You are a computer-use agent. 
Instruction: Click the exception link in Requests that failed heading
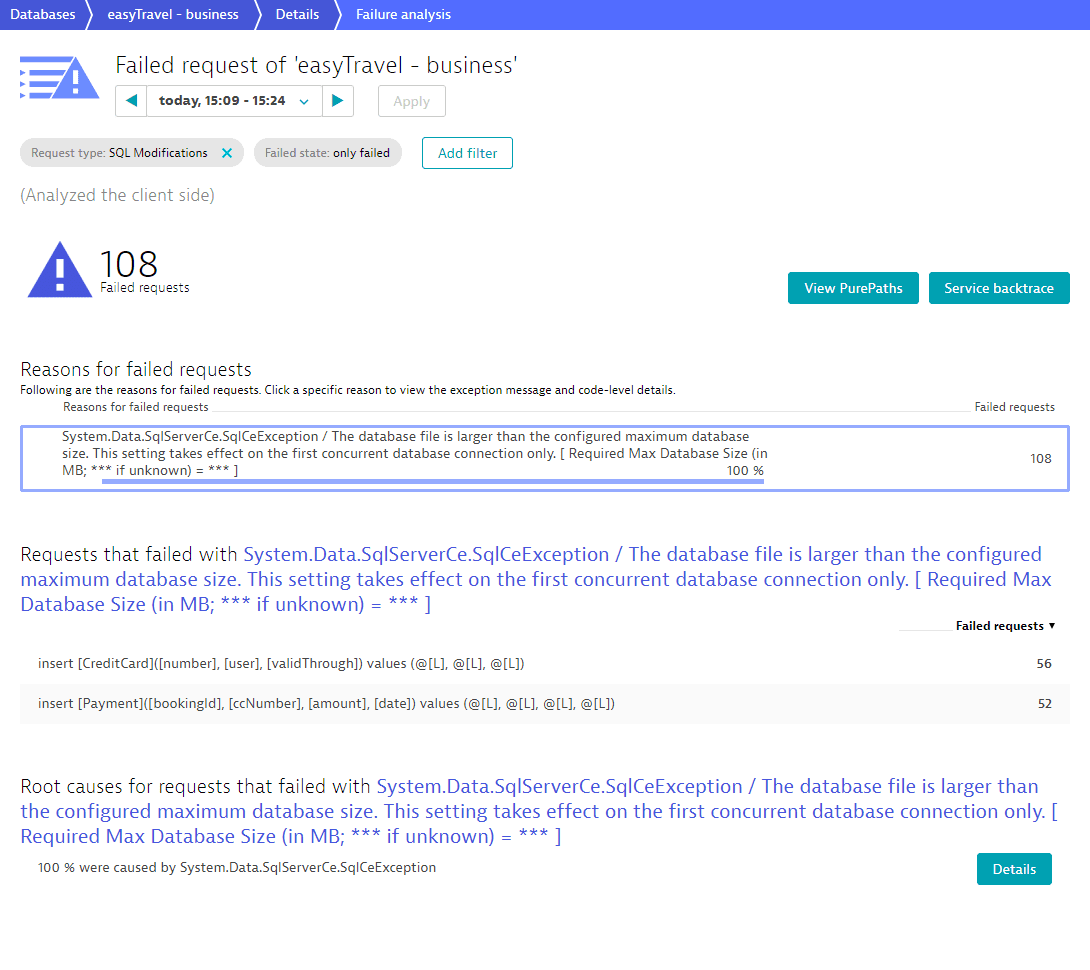tap(535, 579)
